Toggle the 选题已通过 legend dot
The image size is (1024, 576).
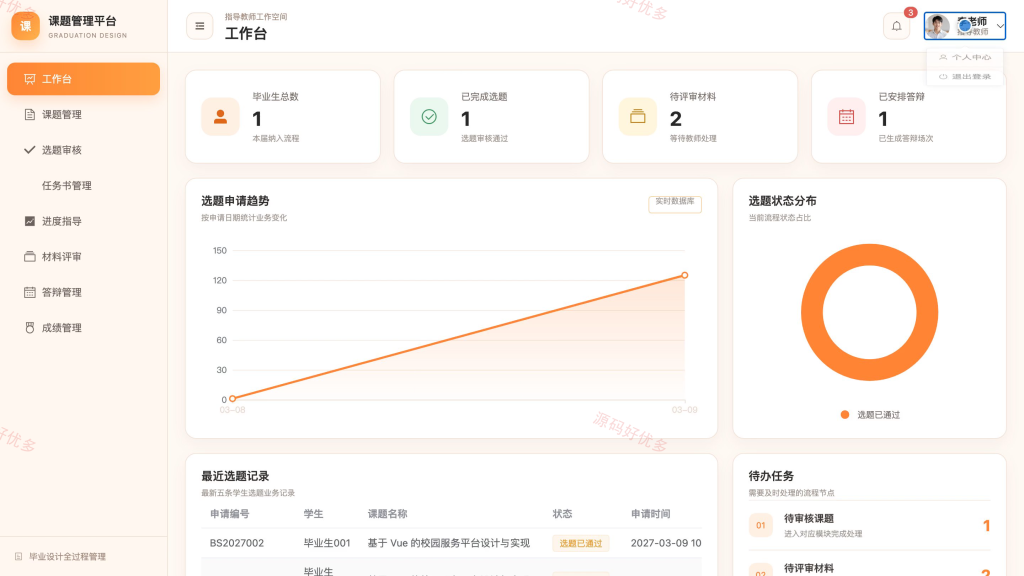click(x=844, y=415)
